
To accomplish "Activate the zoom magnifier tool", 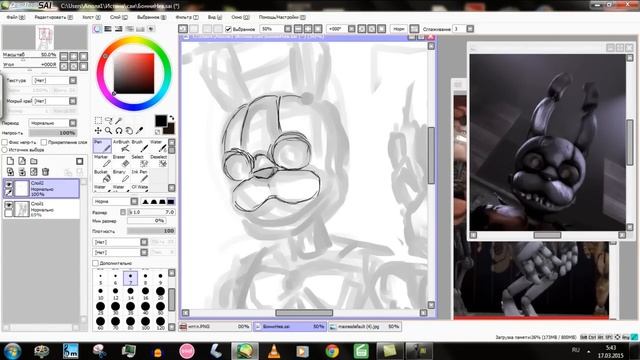I will (x=109, y=131).
